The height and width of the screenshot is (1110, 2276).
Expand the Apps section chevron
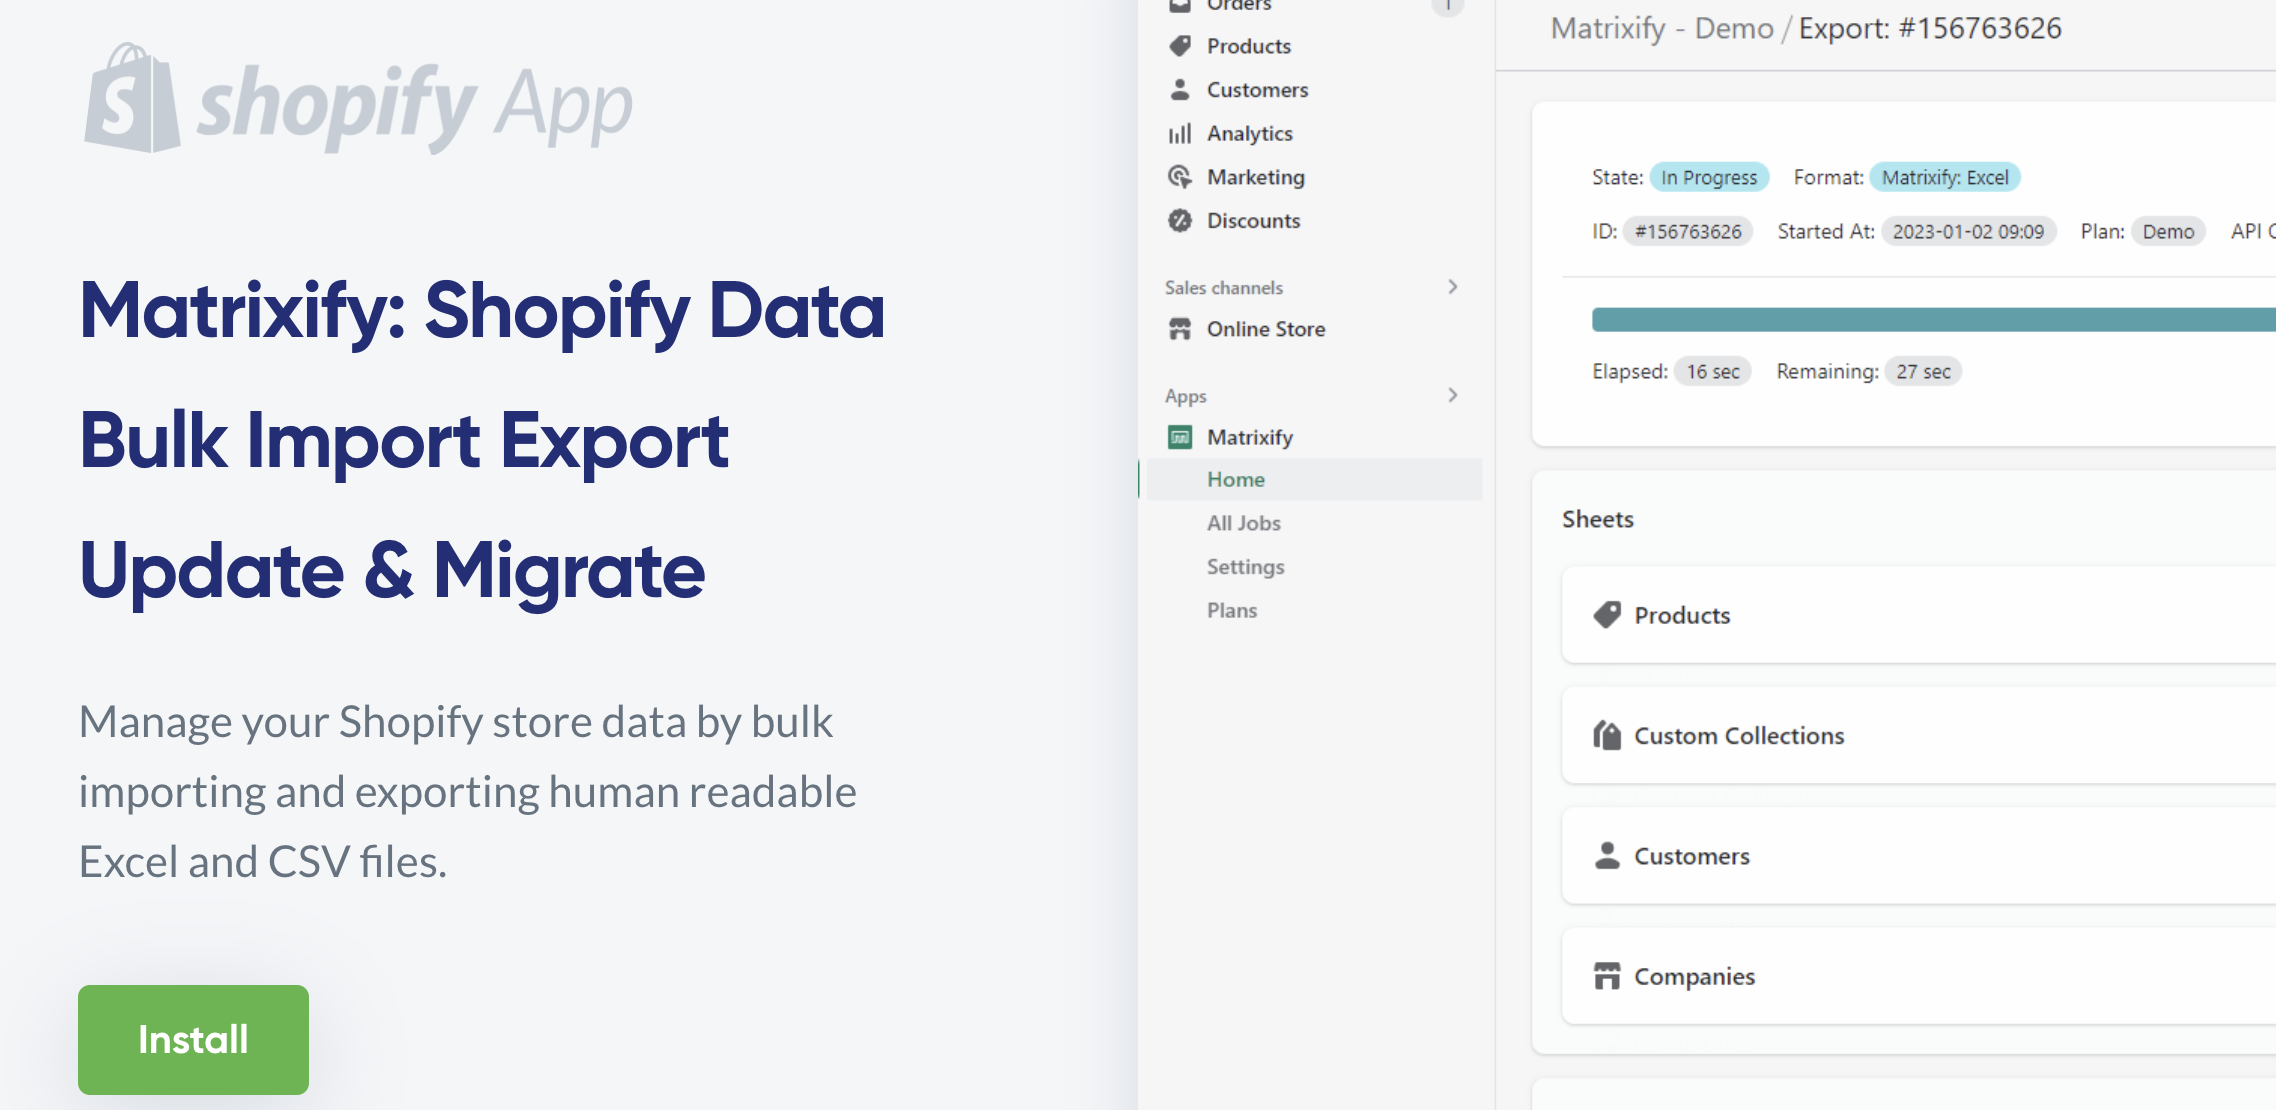[x=1453, y=395]
